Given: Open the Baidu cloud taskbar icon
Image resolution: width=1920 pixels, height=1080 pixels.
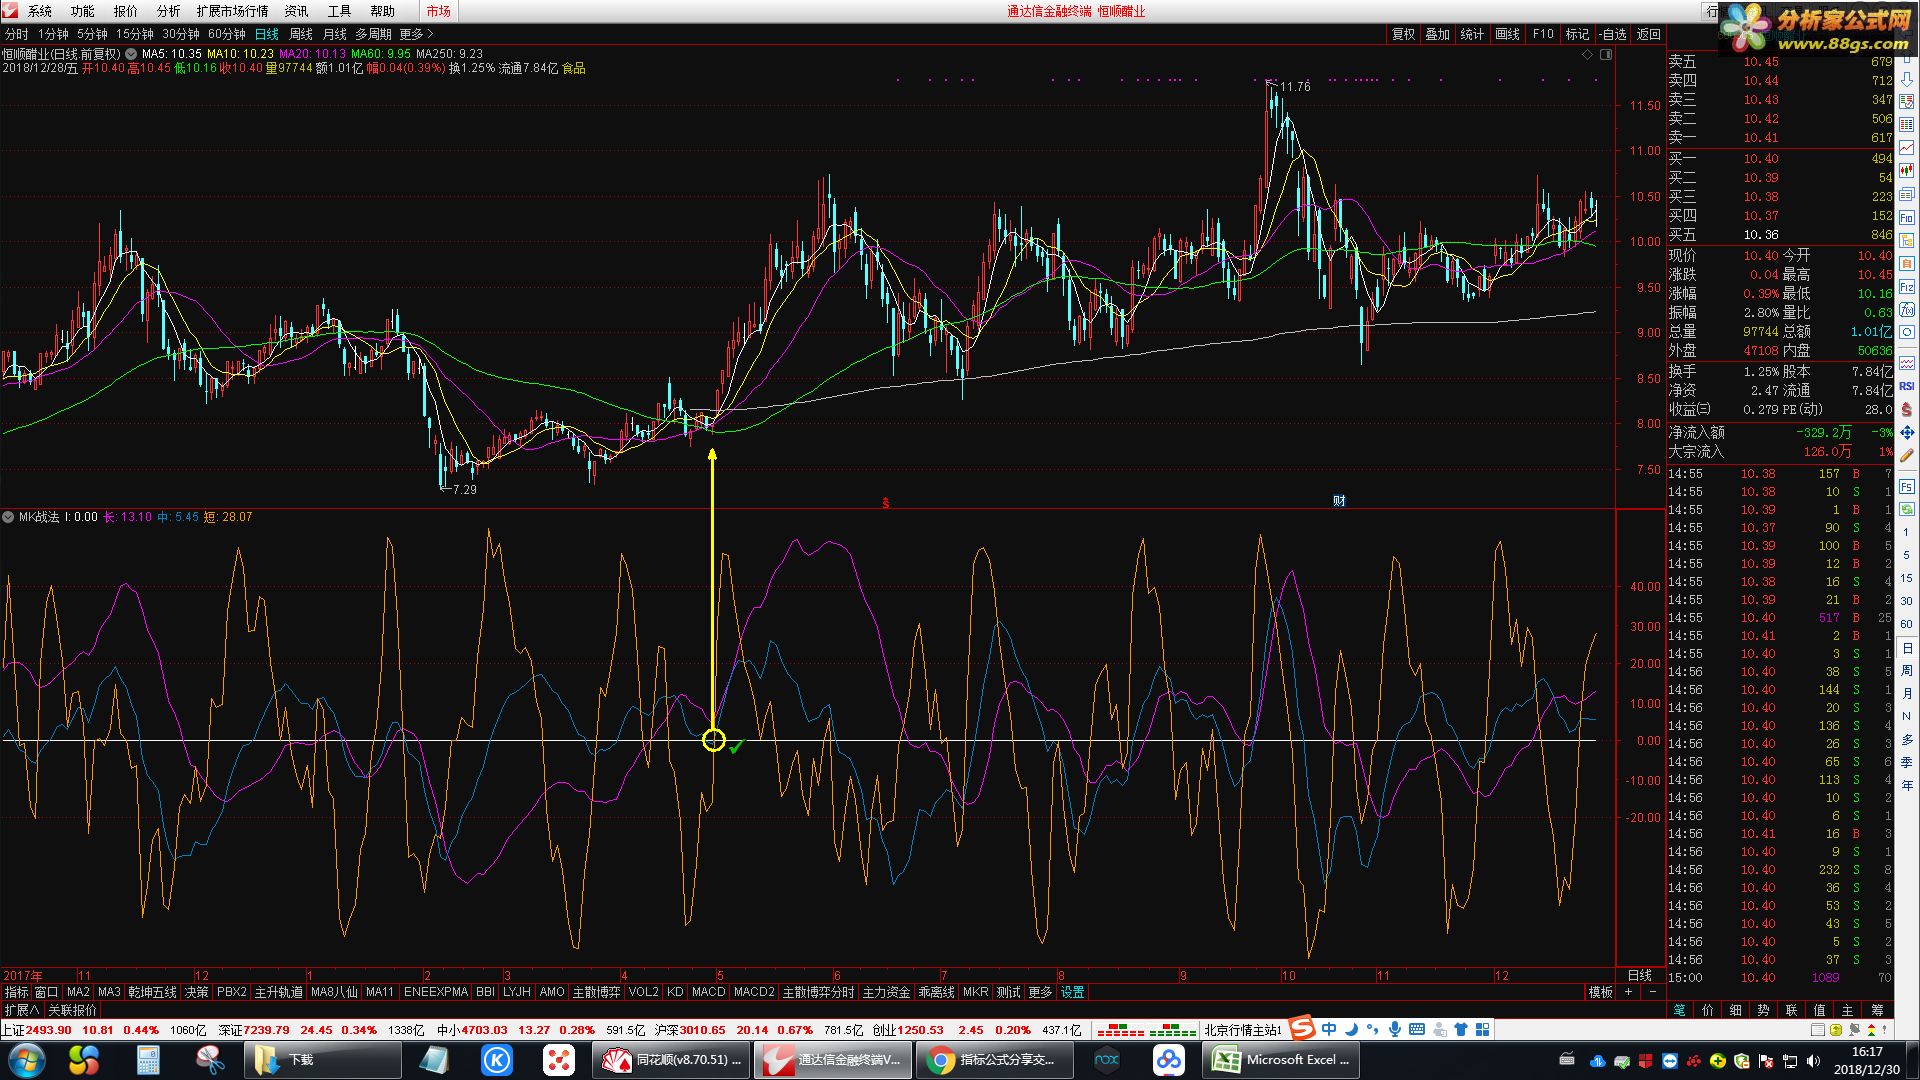Looking at the screenshot, I should (1168, 1060).
